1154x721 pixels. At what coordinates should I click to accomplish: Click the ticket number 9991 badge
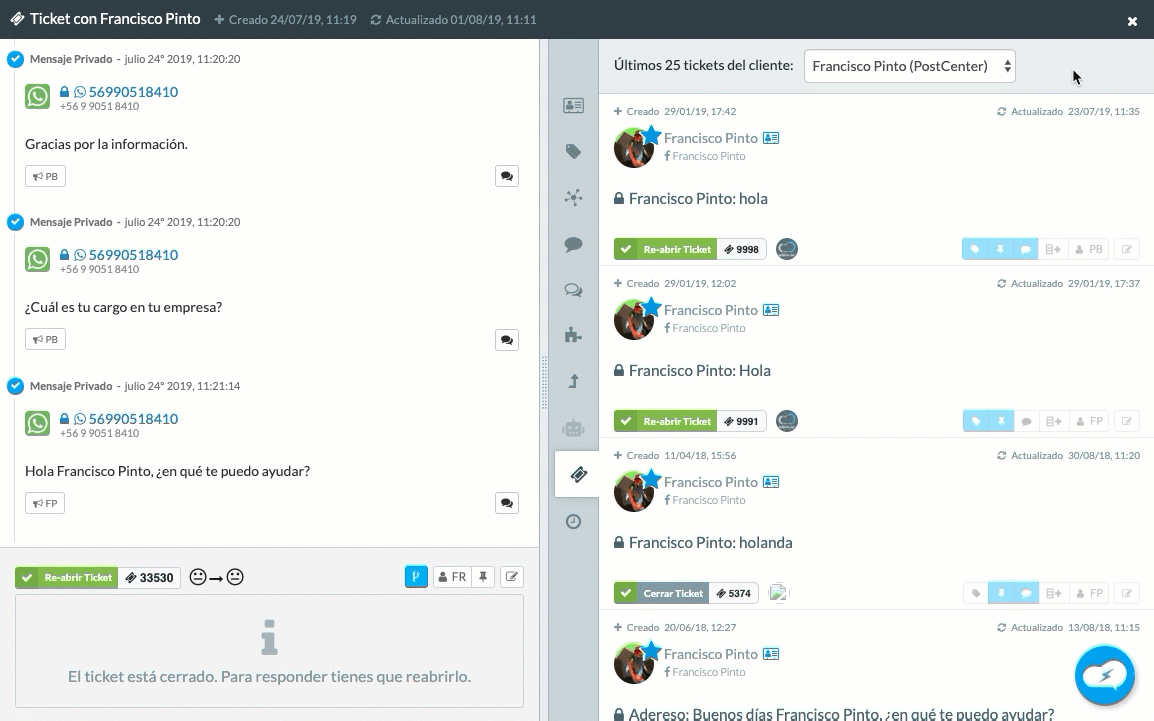(742, 422)
